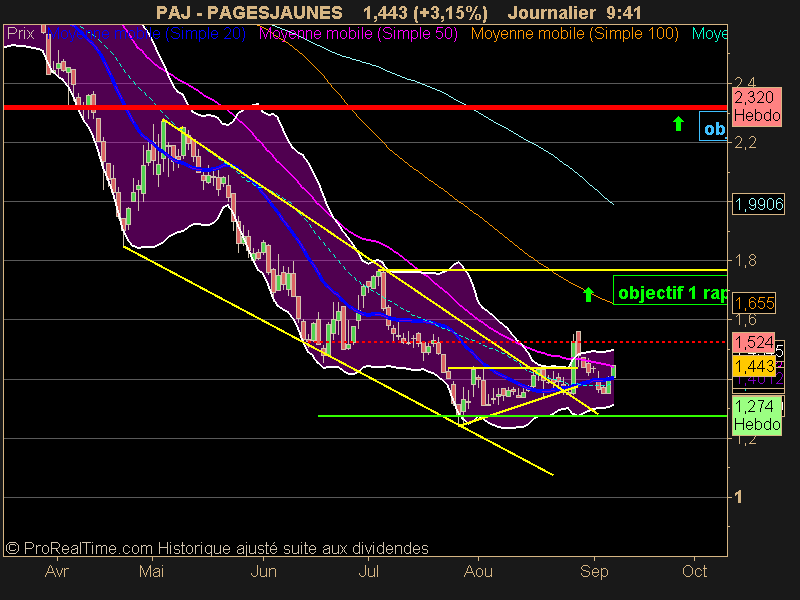Click the 2,320 Hebdo price label

click(757, 106)
